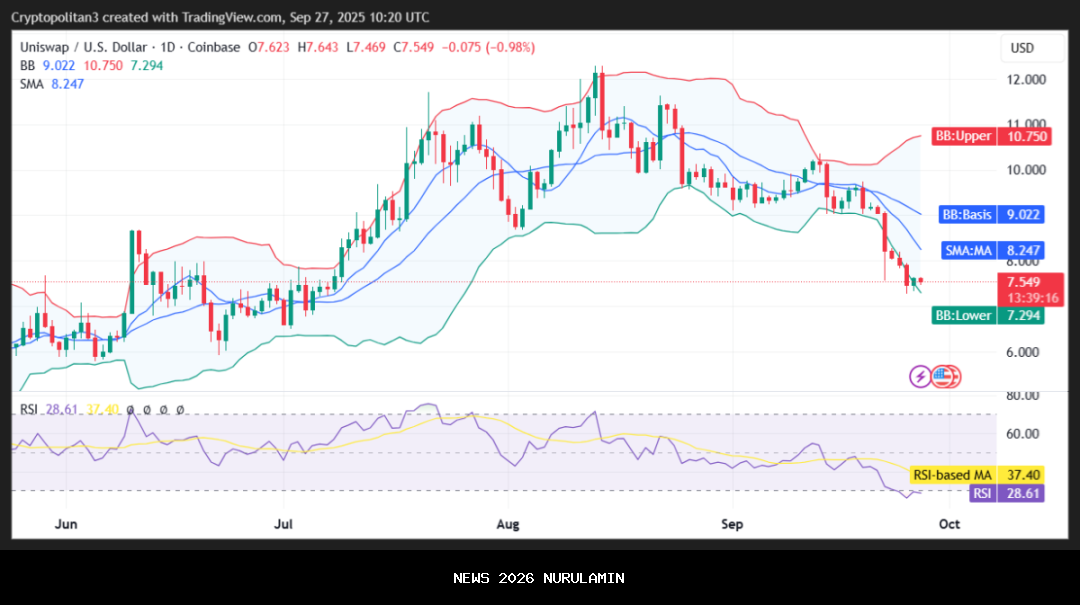Open the USD currency selector

1022,48
